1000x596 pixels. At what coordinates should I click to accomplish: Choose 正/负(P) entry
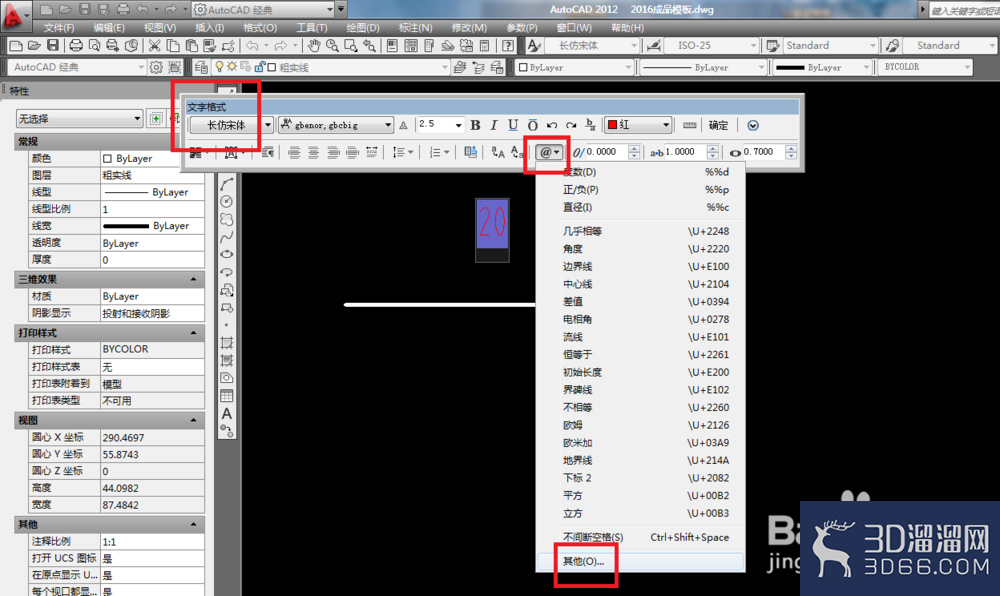click(641, 189)
